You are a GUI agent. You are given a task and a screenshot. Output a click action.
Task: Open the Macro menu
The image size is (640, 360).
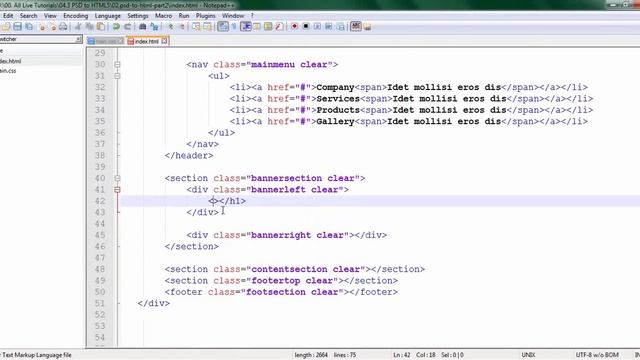click(163, 16)
